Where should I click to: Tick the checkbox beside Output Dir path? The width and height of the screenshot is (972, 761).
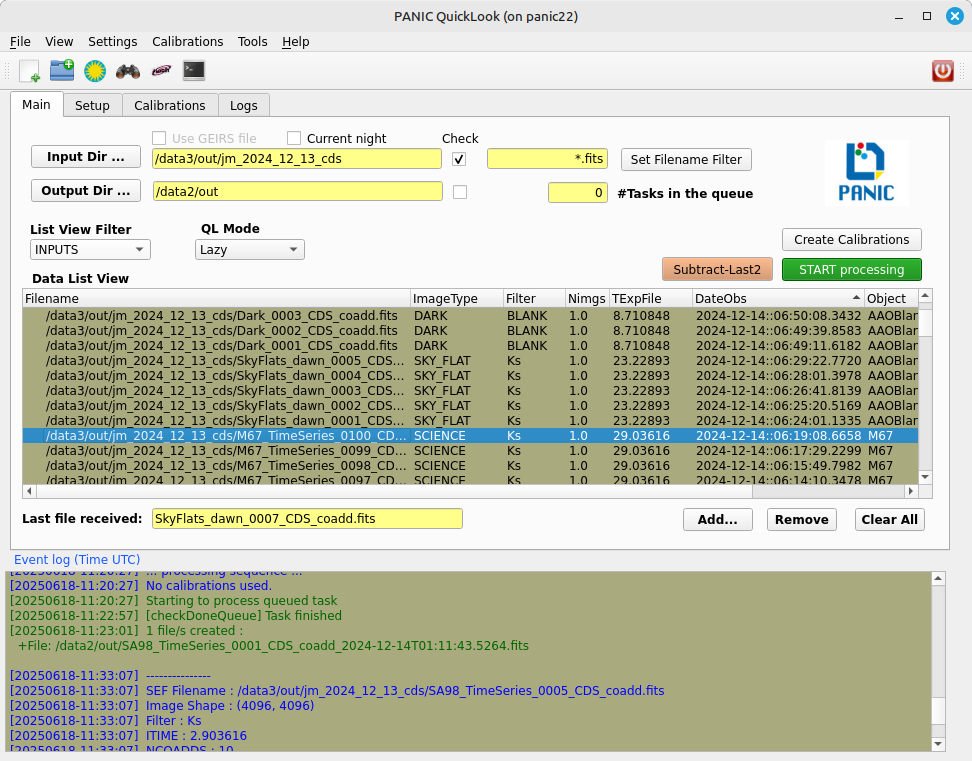tap(460, 192)
